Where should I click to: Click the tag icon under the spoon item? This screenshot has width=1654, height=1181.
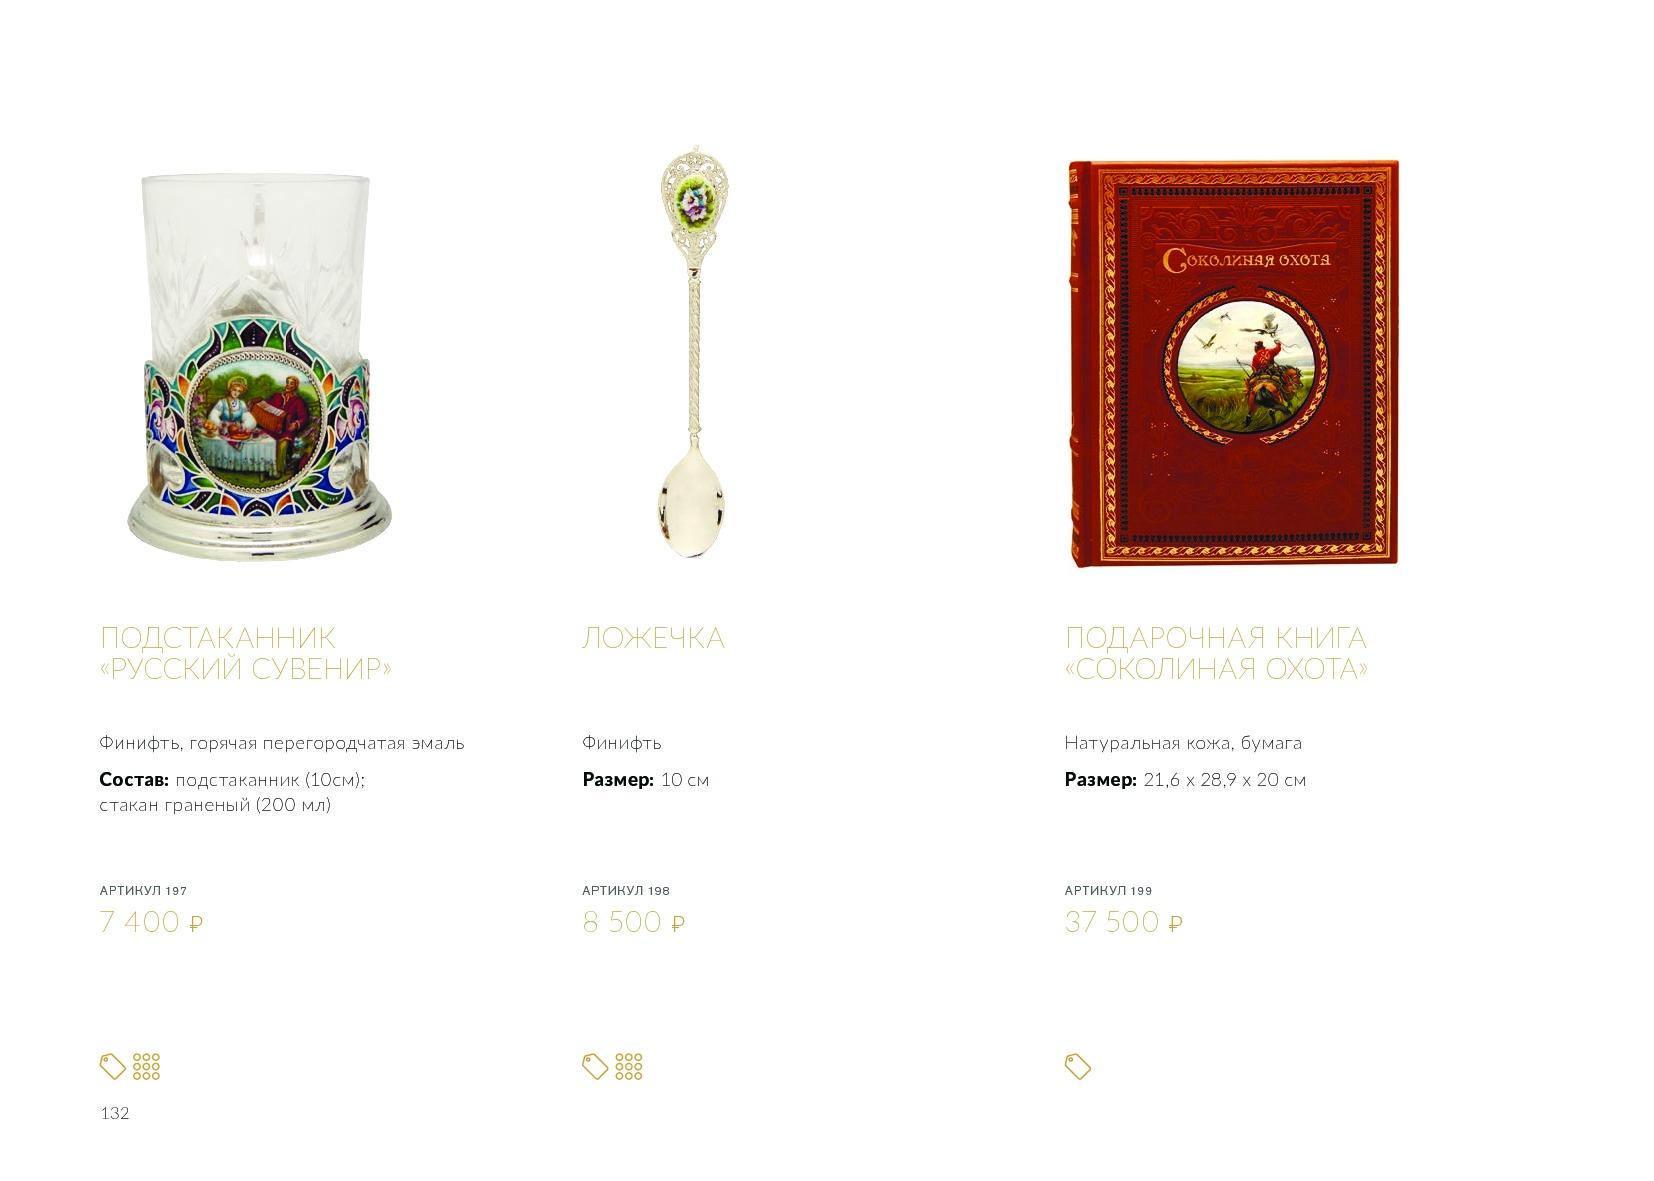click(595, 1067)
